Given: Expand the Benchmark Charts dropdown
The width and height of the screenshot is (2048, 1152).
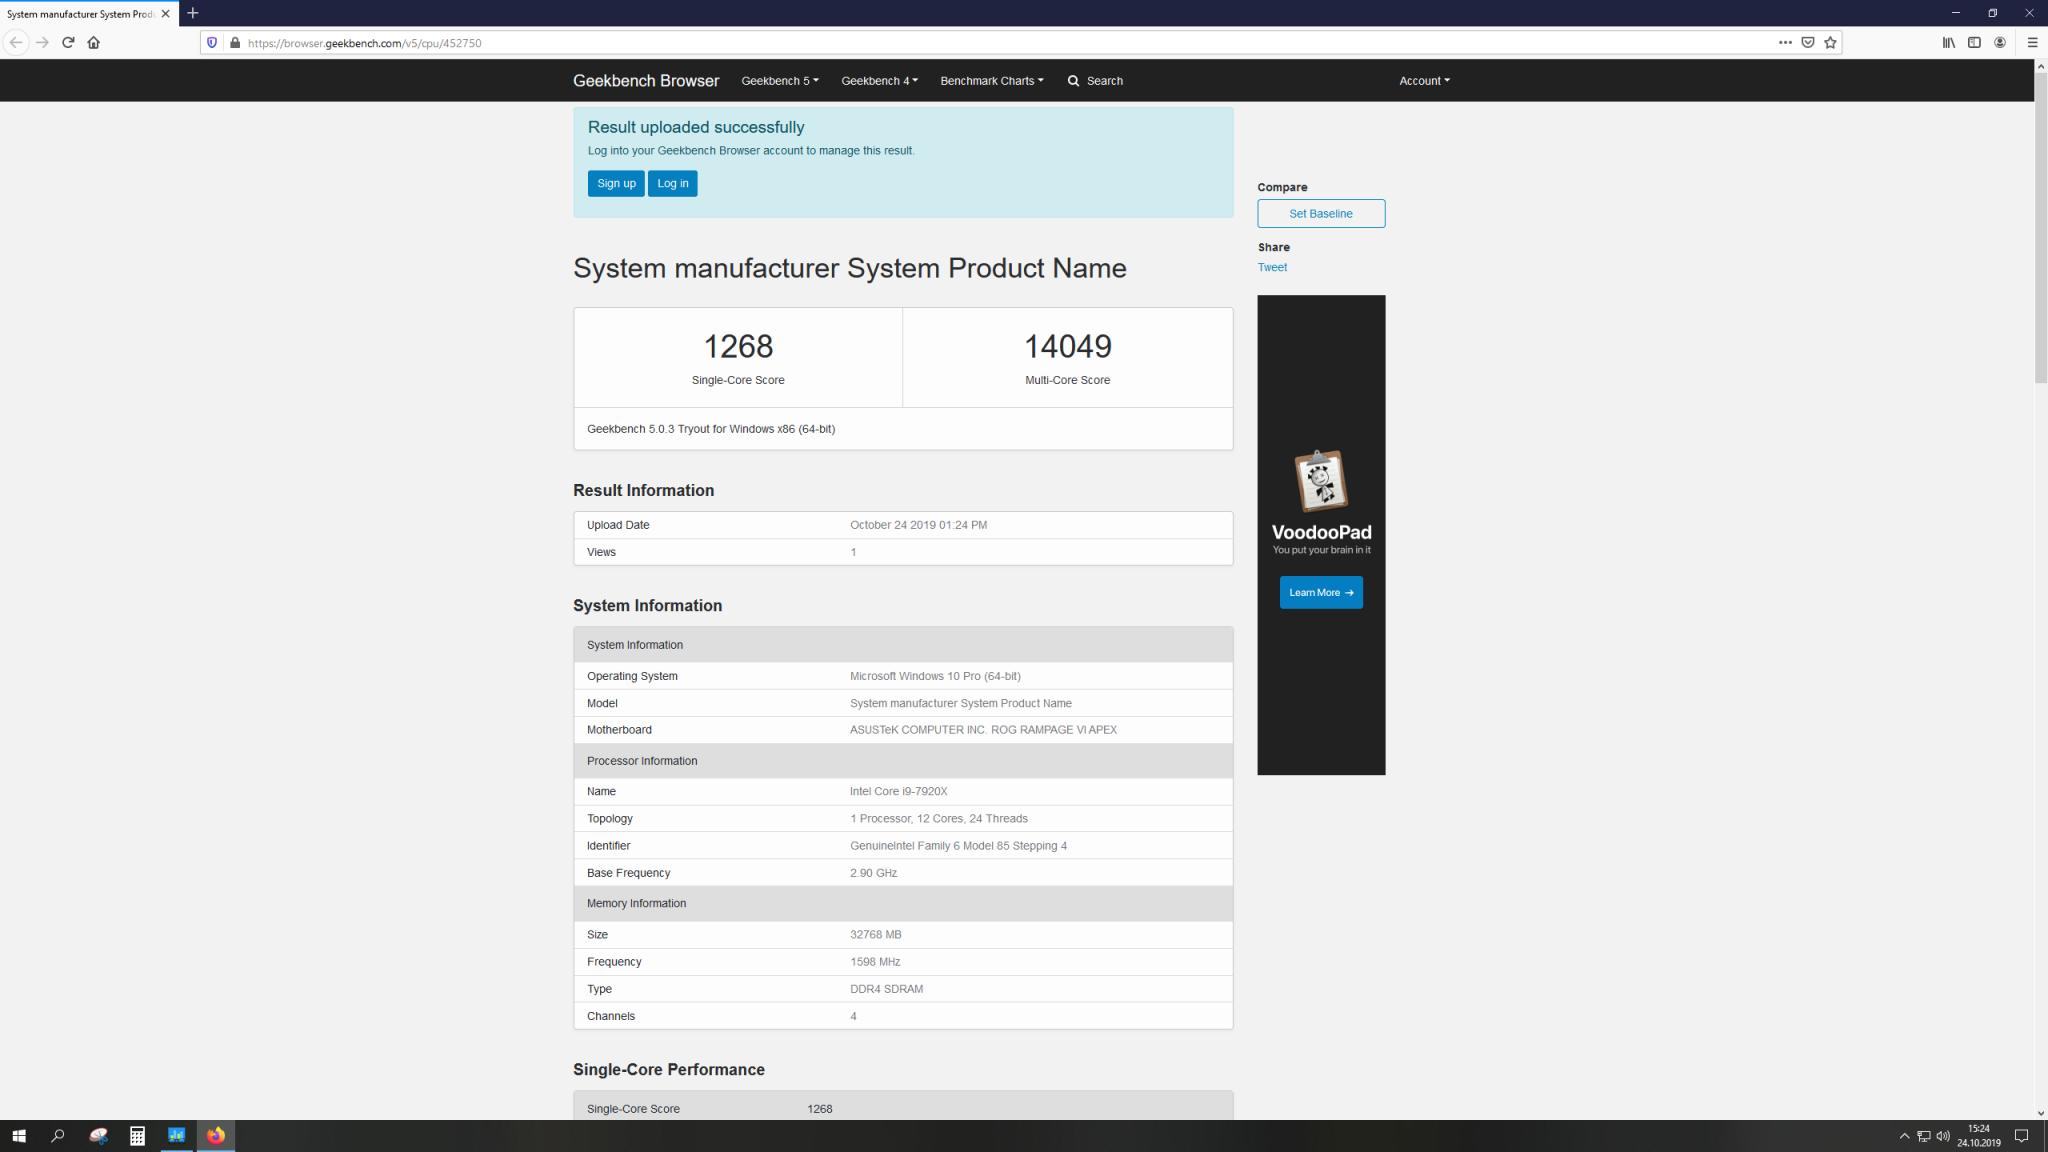Looking at the screenshot, I should tap(991, 81).
